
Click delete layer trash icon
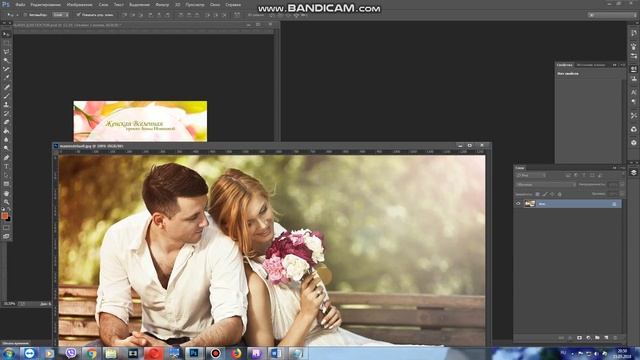point(615,338)
